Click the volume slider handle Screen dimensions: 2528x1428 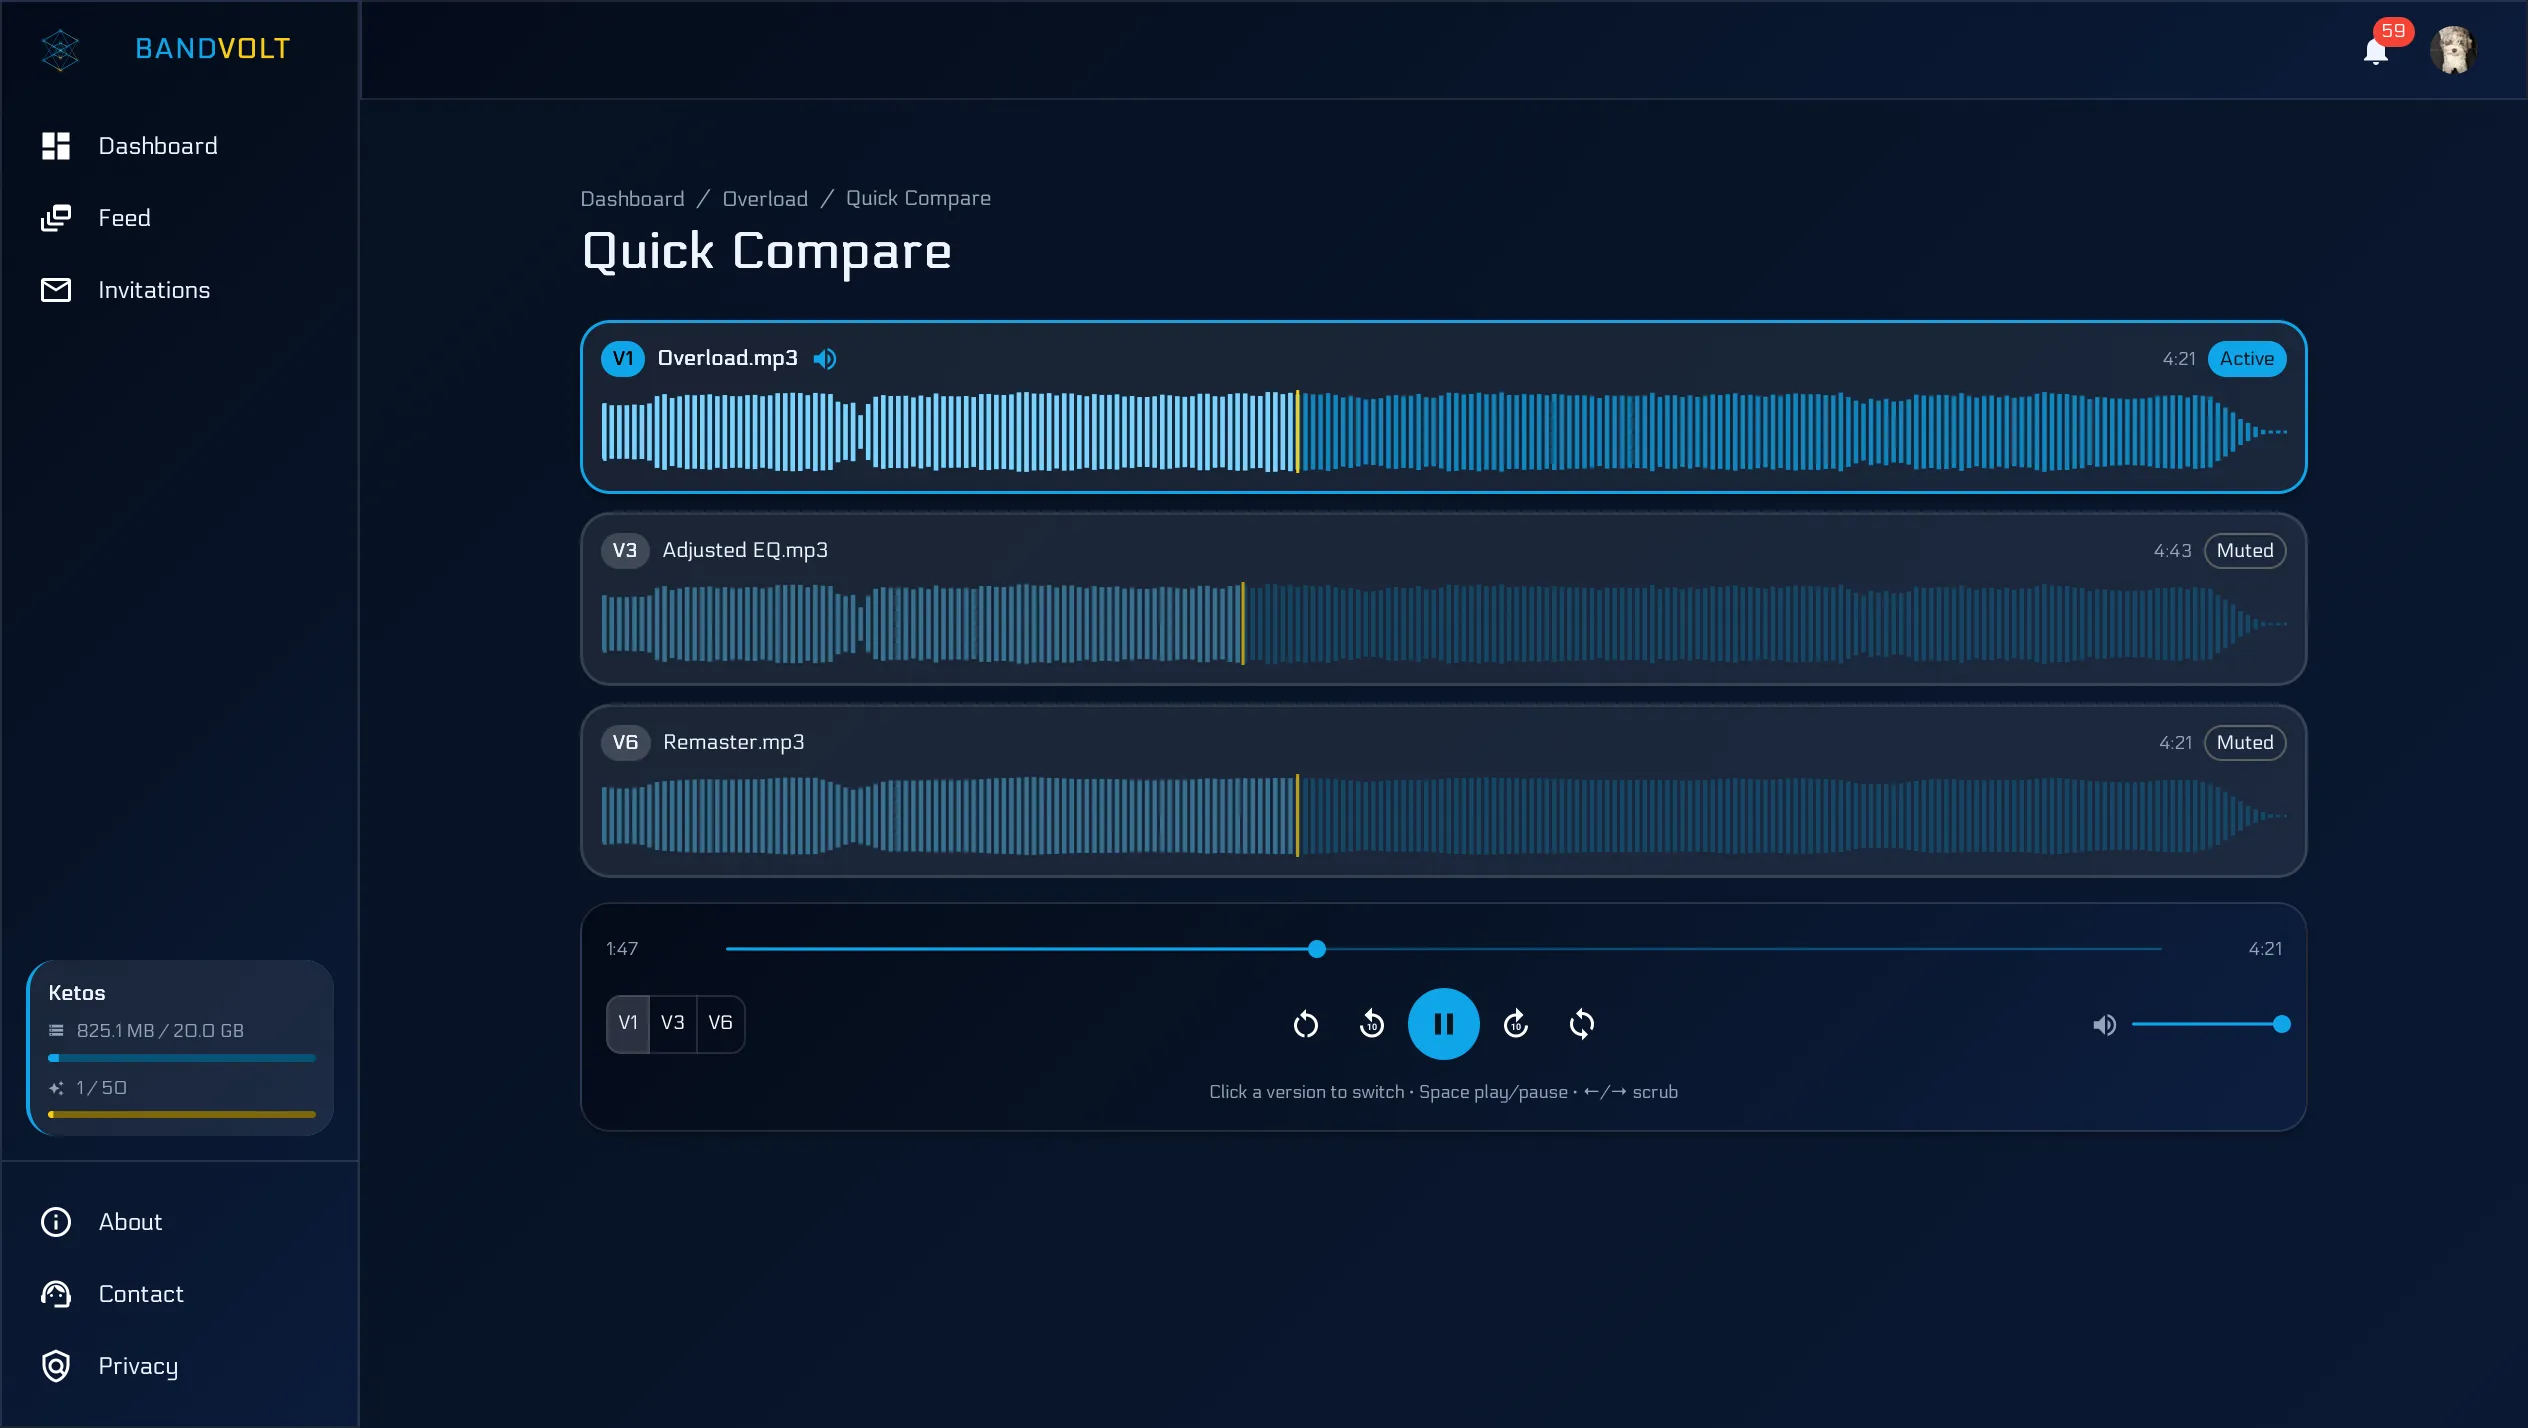[x=2282, y=1024]
